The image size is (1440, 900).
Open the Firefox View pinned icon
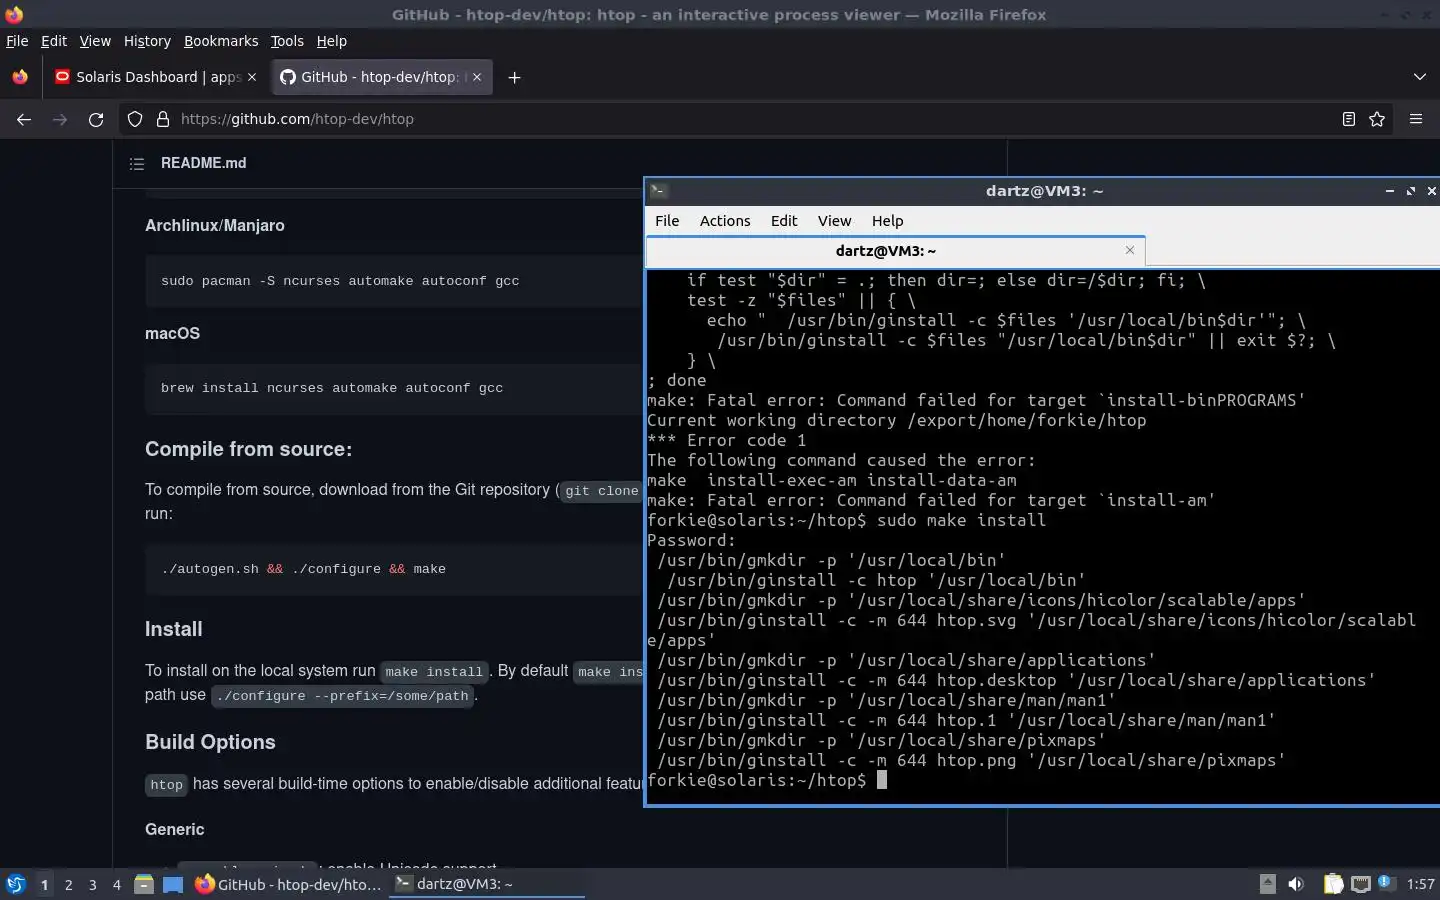coord(20,77)
